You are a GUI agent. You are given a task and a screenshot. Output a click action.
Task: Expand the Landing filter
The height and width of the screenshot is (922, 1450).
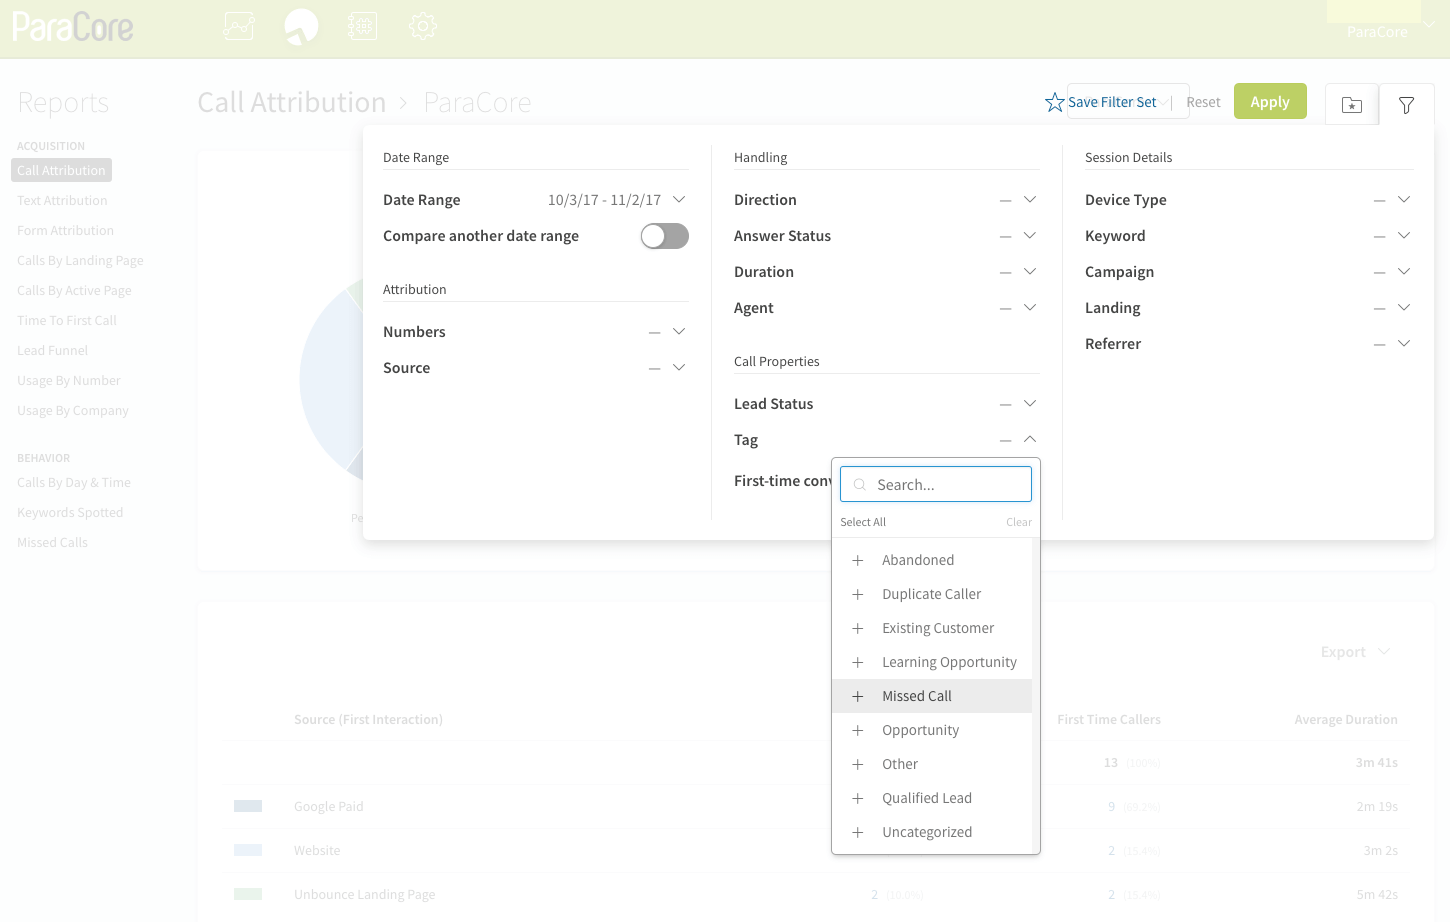tap(1404, 307)
